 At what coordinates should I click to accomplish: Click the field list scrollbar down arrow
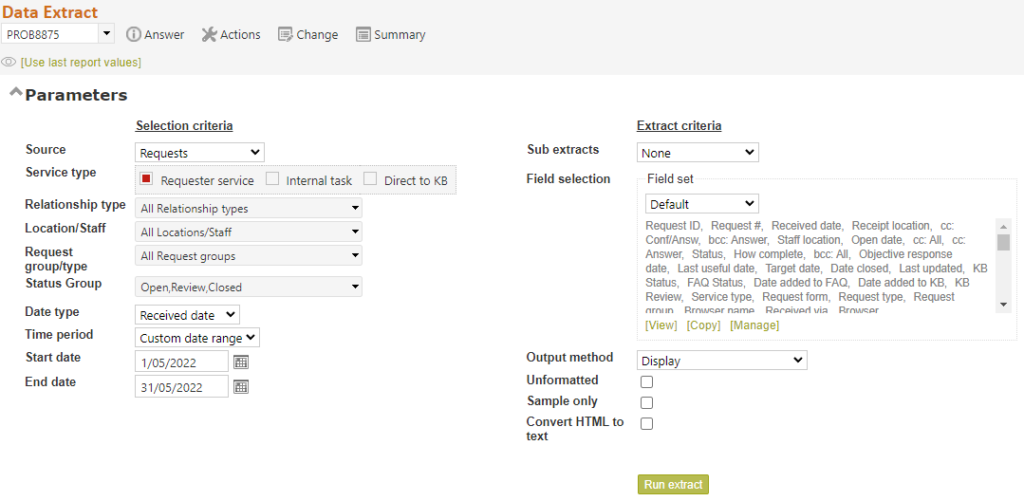pyautogui.click(x=1004, y=306)
